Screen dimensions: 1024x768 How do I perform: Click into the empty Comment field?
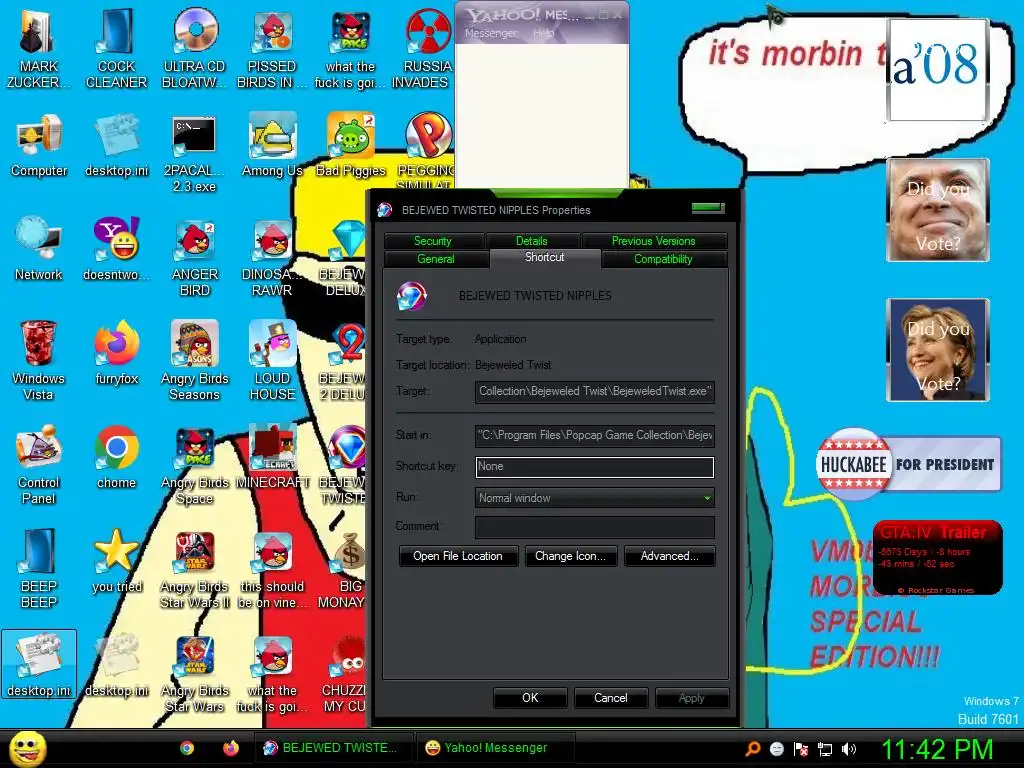point(595,527)
